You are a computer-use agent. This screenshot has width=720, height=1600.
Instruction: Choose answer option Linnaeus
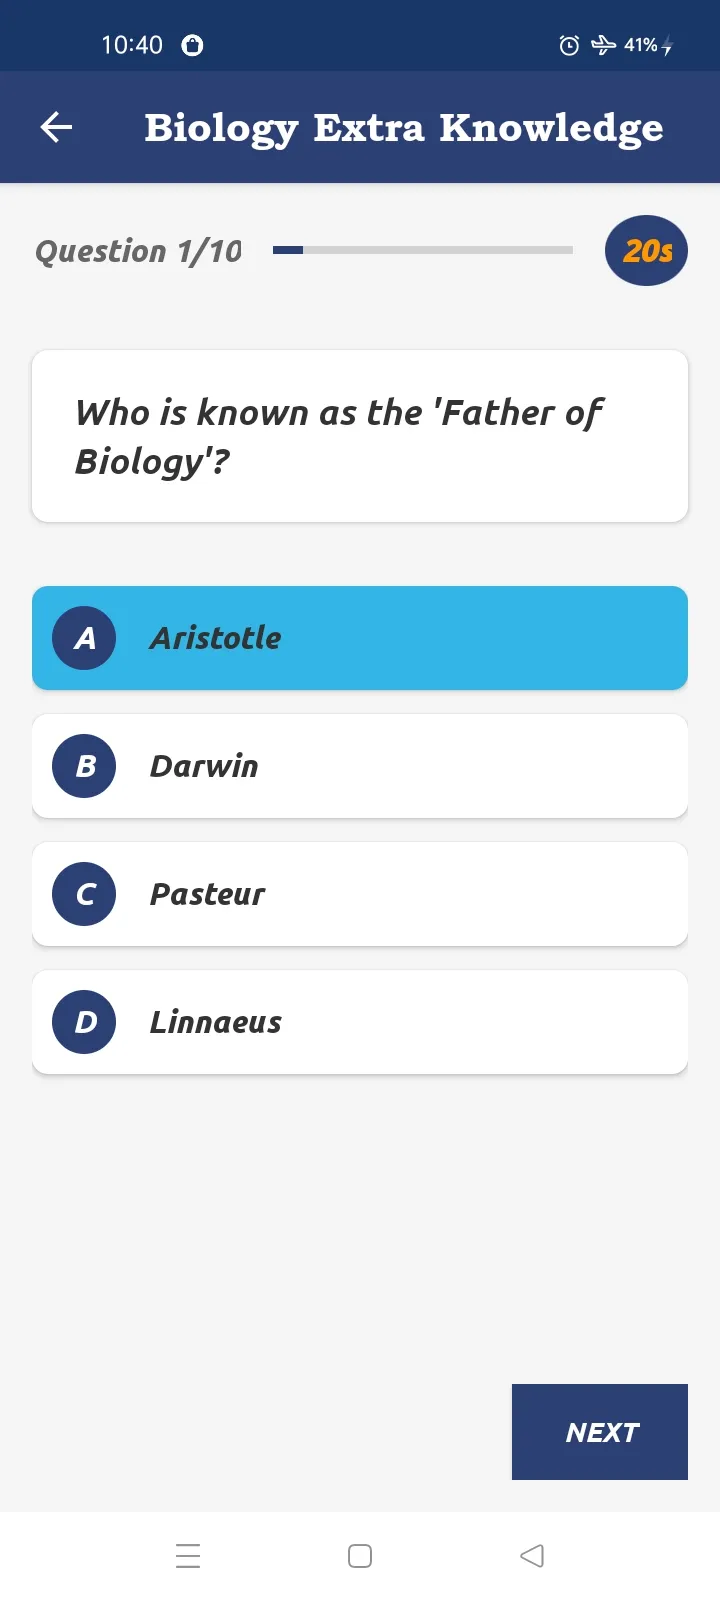tap(360, 1022)
